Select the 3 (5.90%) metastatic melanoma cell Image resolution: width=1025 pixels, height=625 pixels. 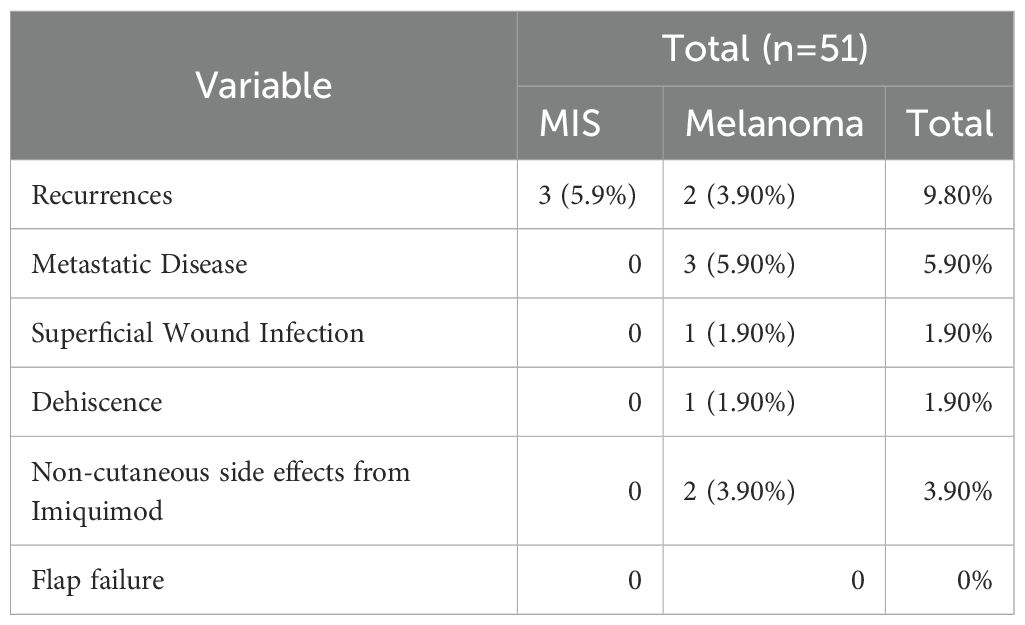[x=740, y=264]
